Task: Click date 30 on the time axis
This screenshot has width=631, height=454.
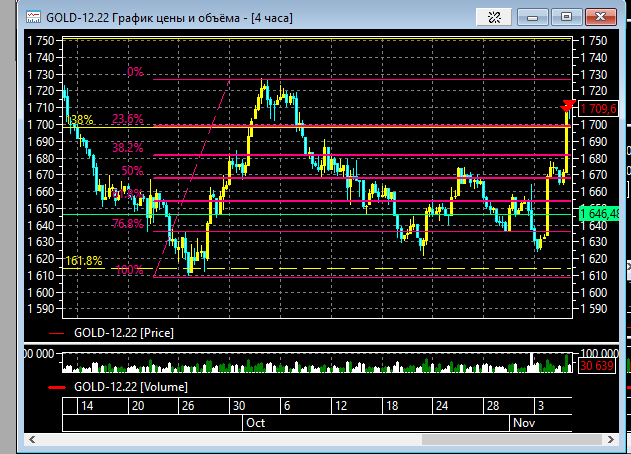Action: click(x=239, y=406)
